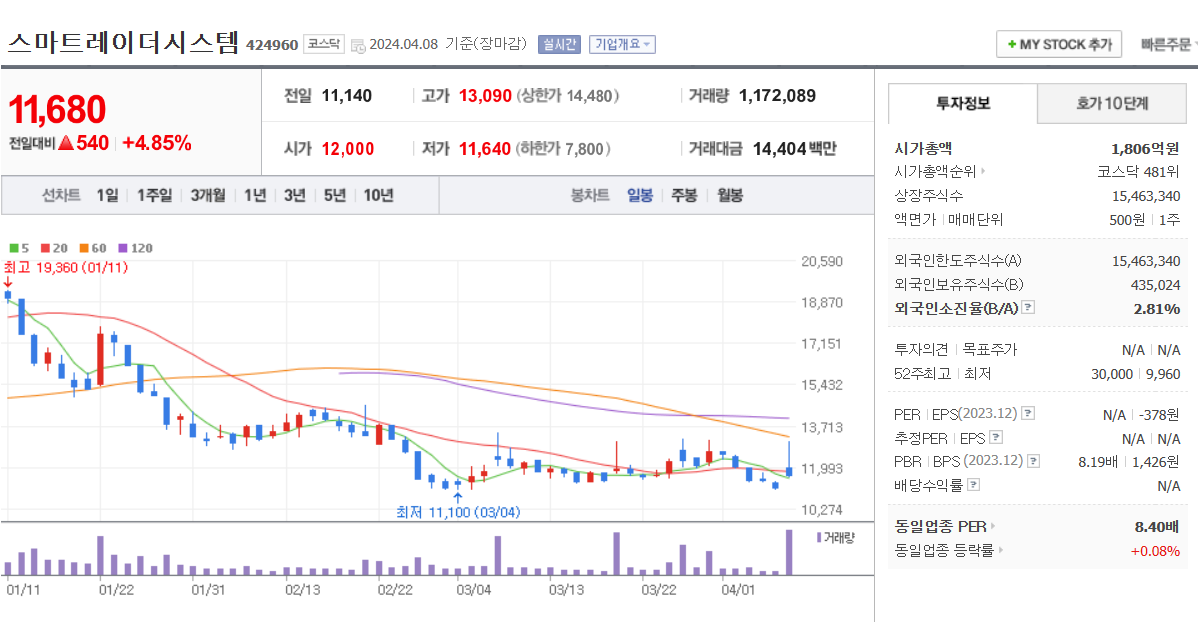This screenshot has width=1198, height=622.
Task: Click the 52주최고 value 30,000
Action: 1112,374
